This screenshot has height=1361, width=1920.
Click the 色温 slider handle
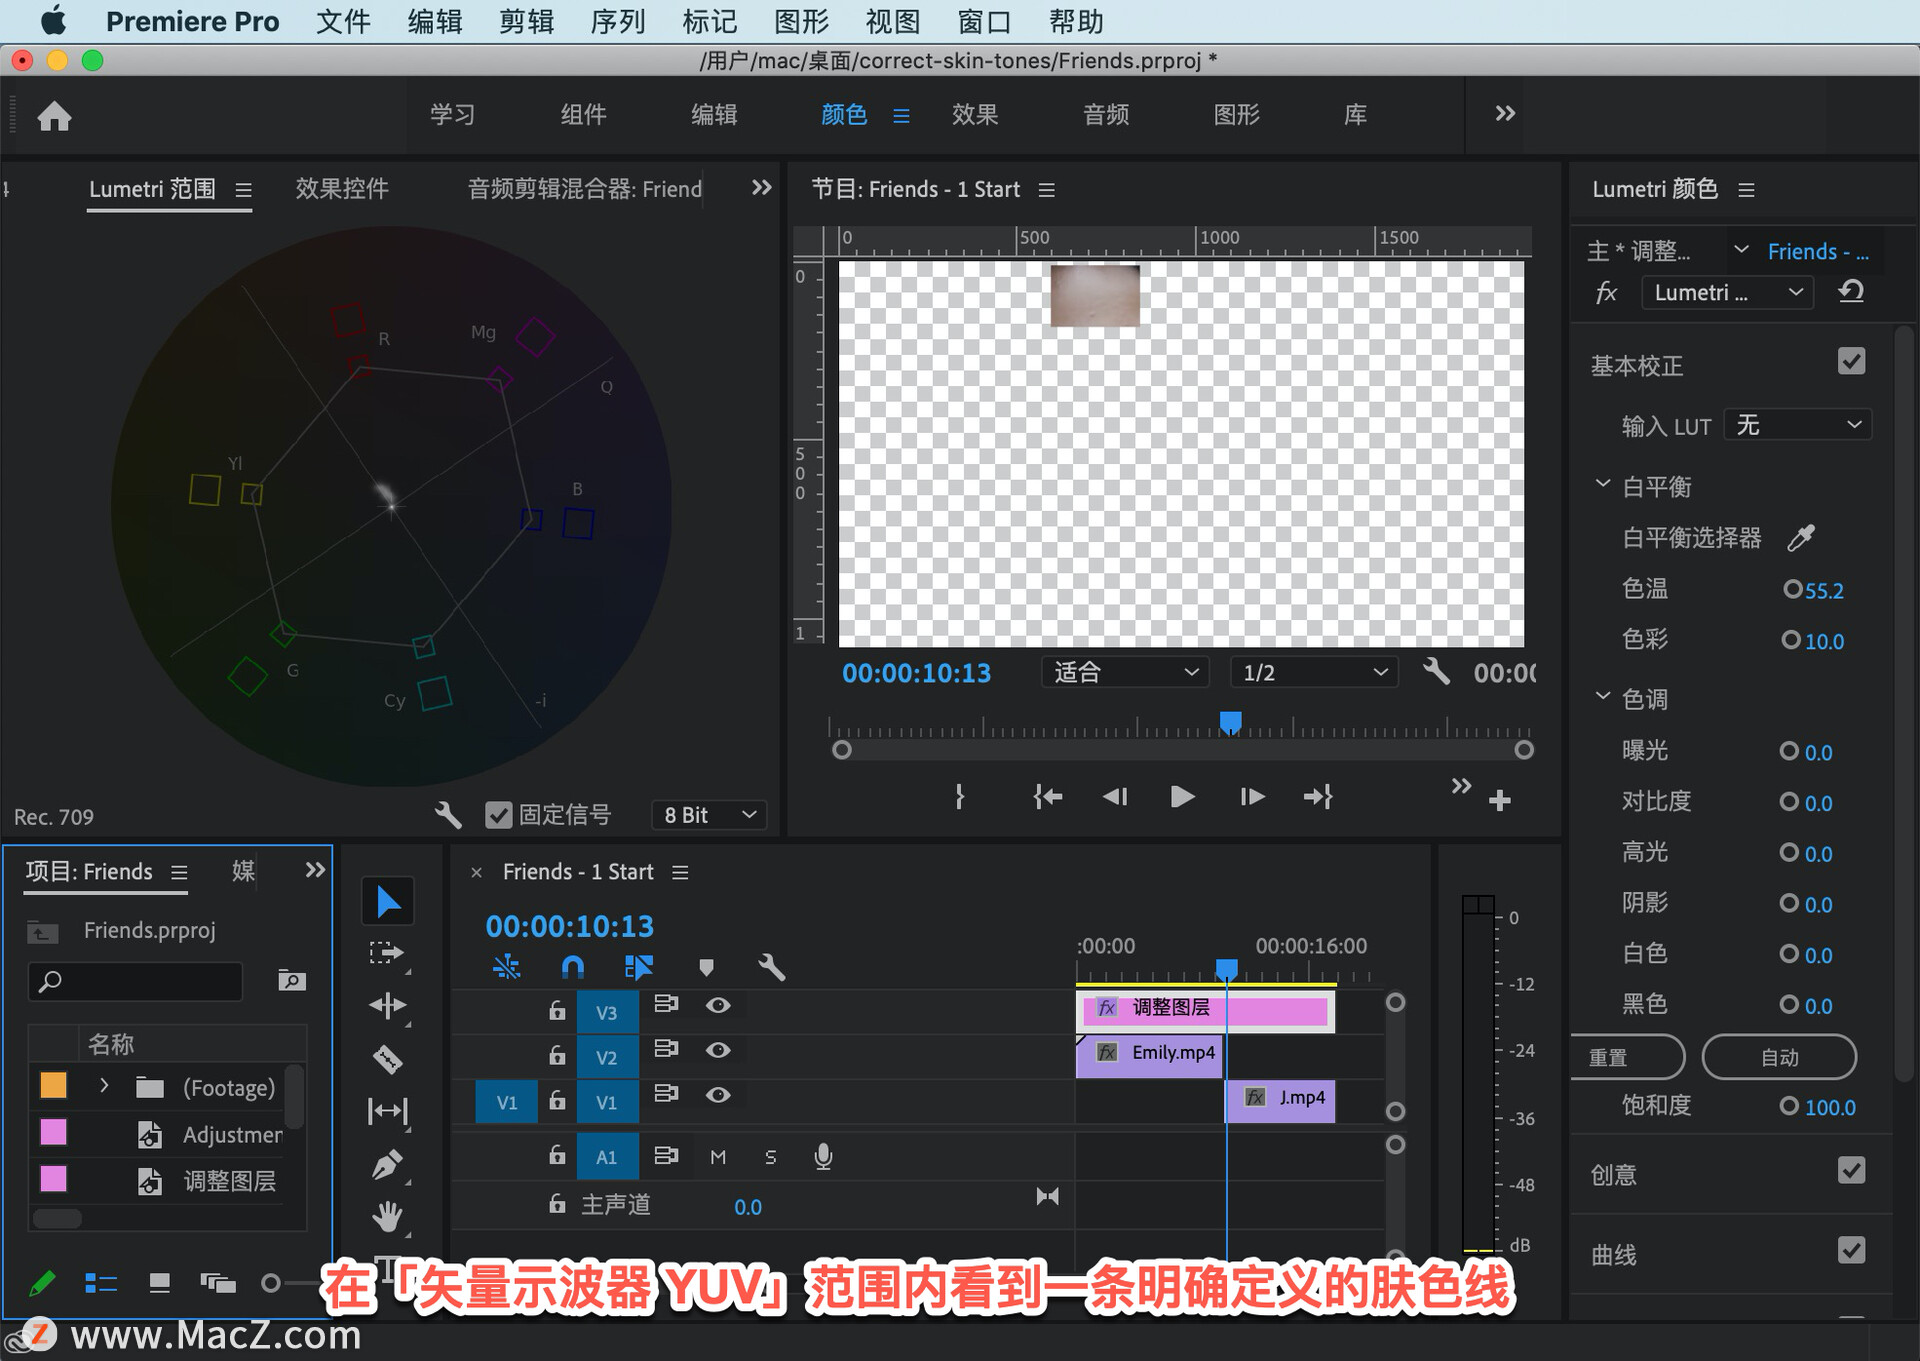1792,589
